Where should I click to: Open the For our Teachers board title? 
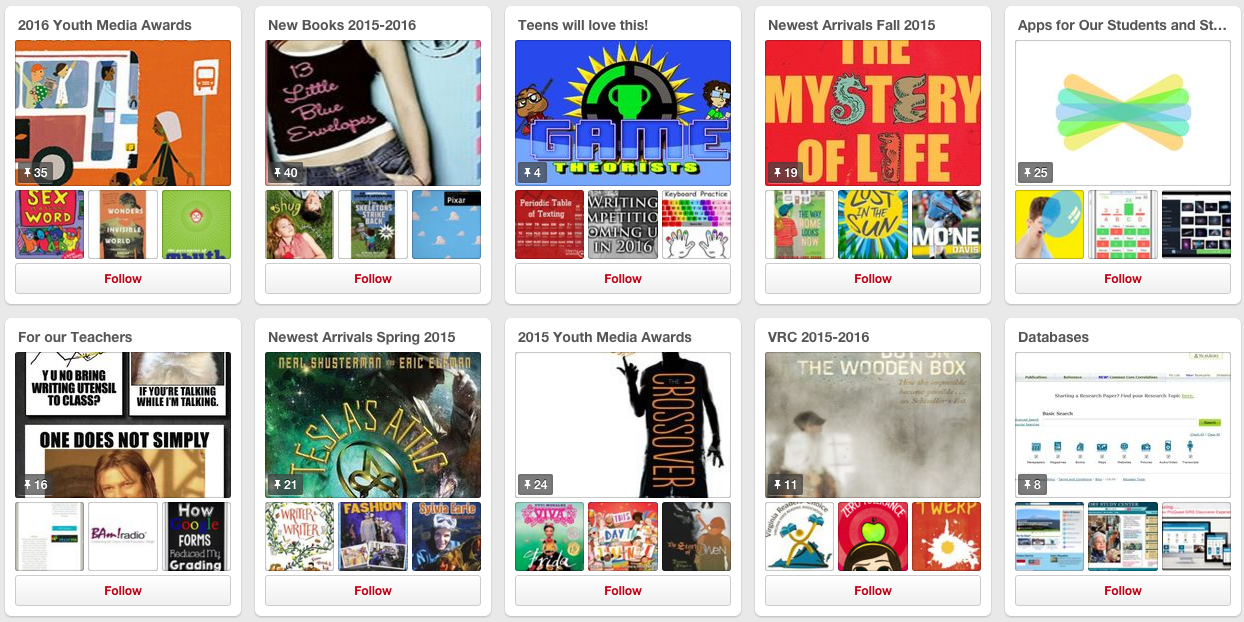(75, 337)
